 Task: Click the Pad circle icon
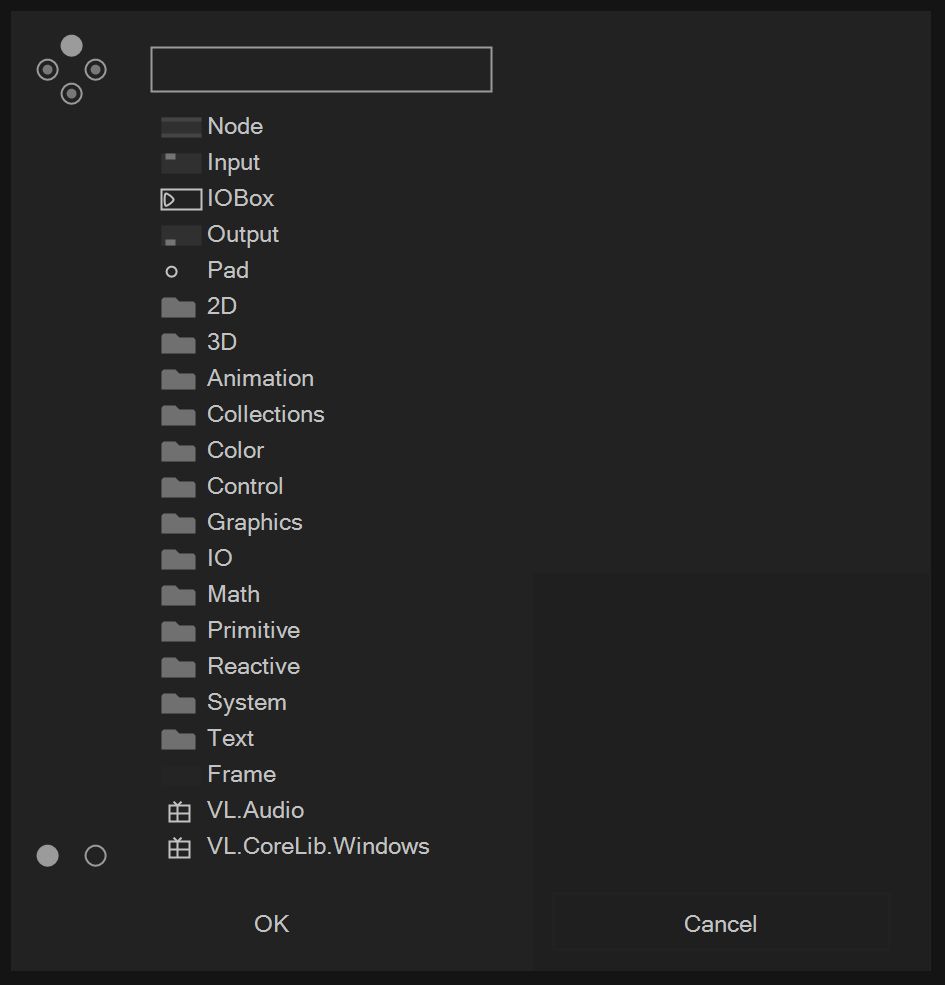pyautogui.click(x=172, y=271)
